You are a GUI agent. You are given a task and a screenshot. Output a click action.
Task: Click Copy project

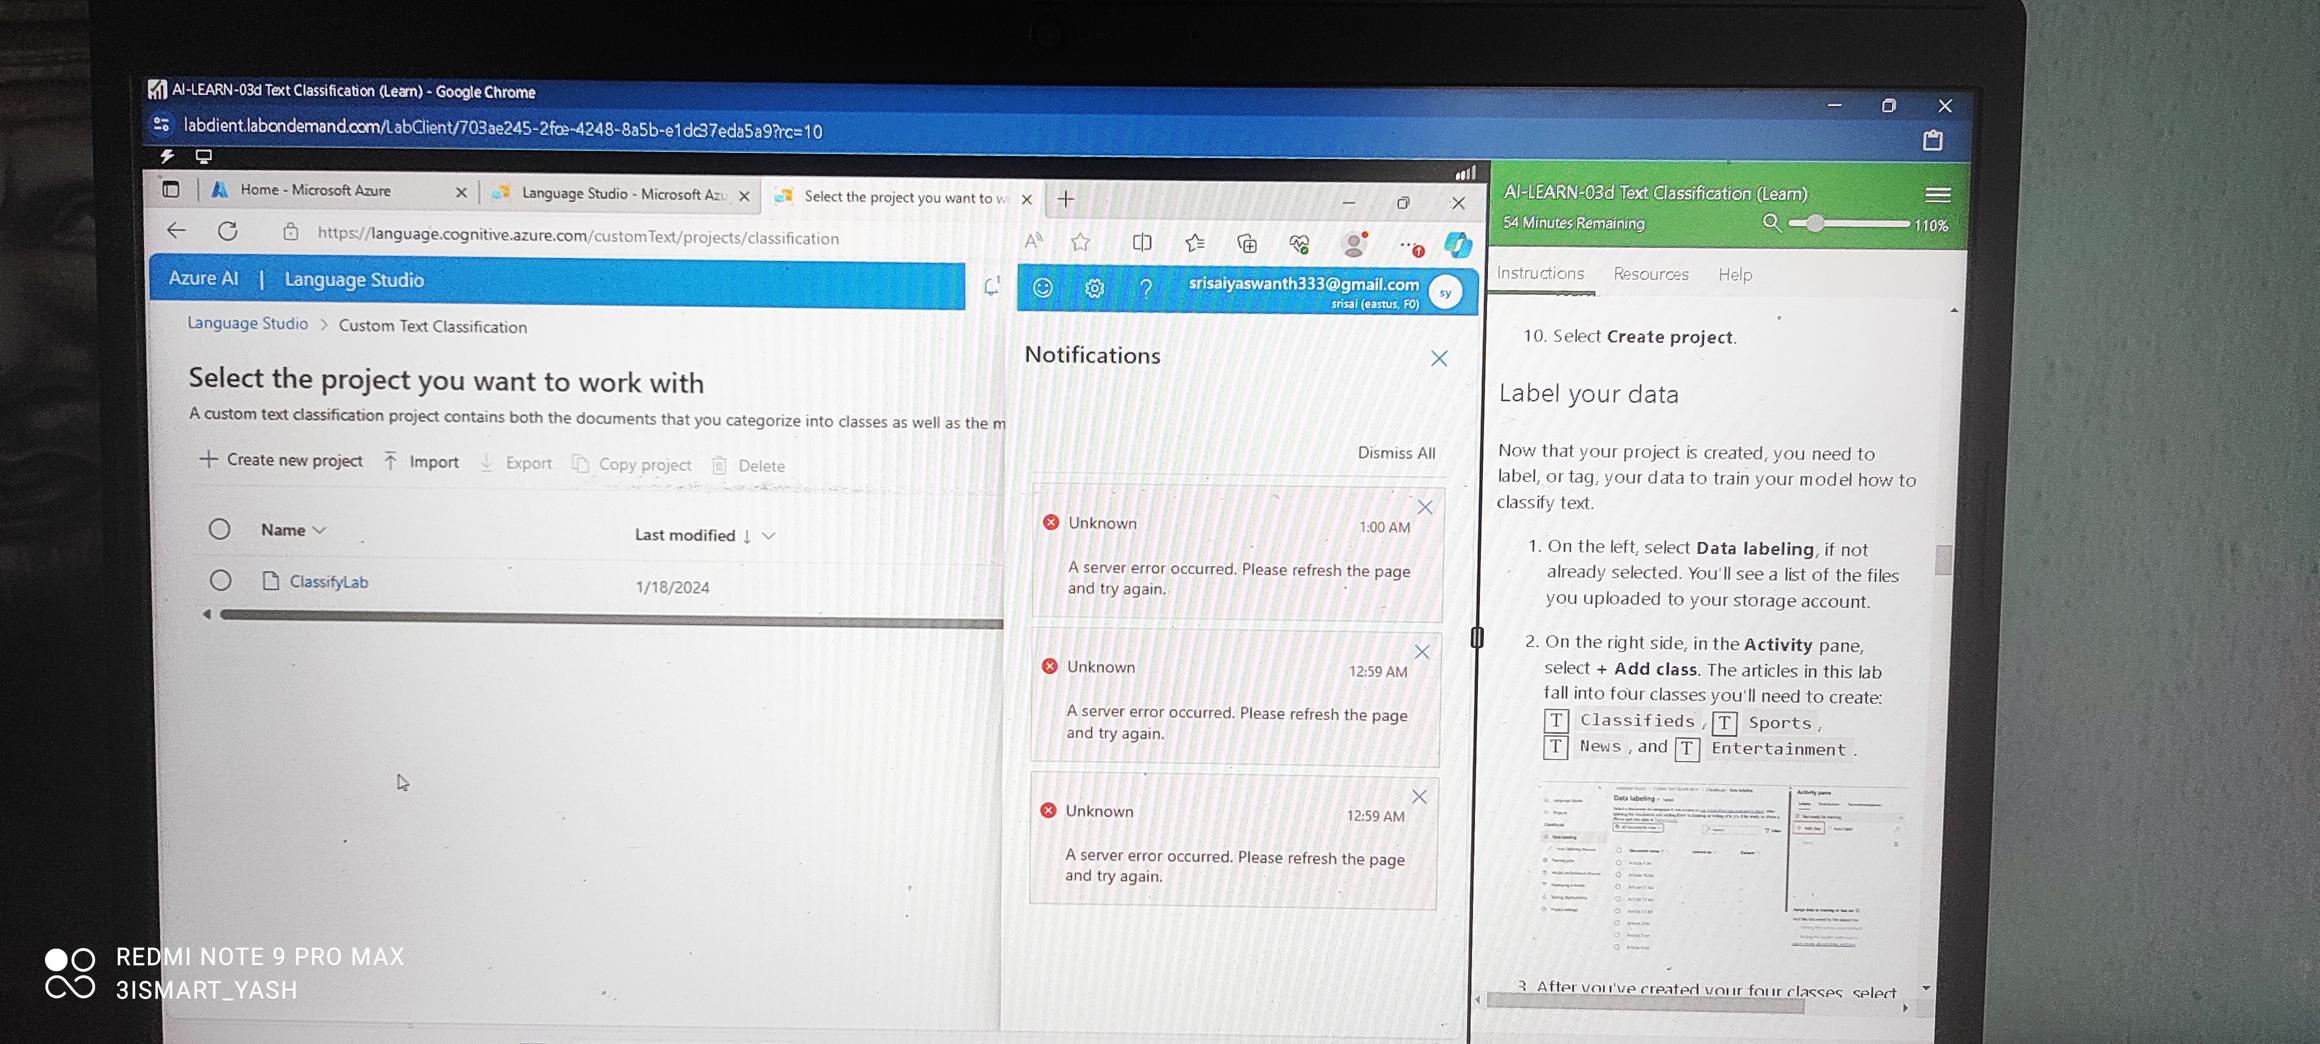click(x=632, y=465)
